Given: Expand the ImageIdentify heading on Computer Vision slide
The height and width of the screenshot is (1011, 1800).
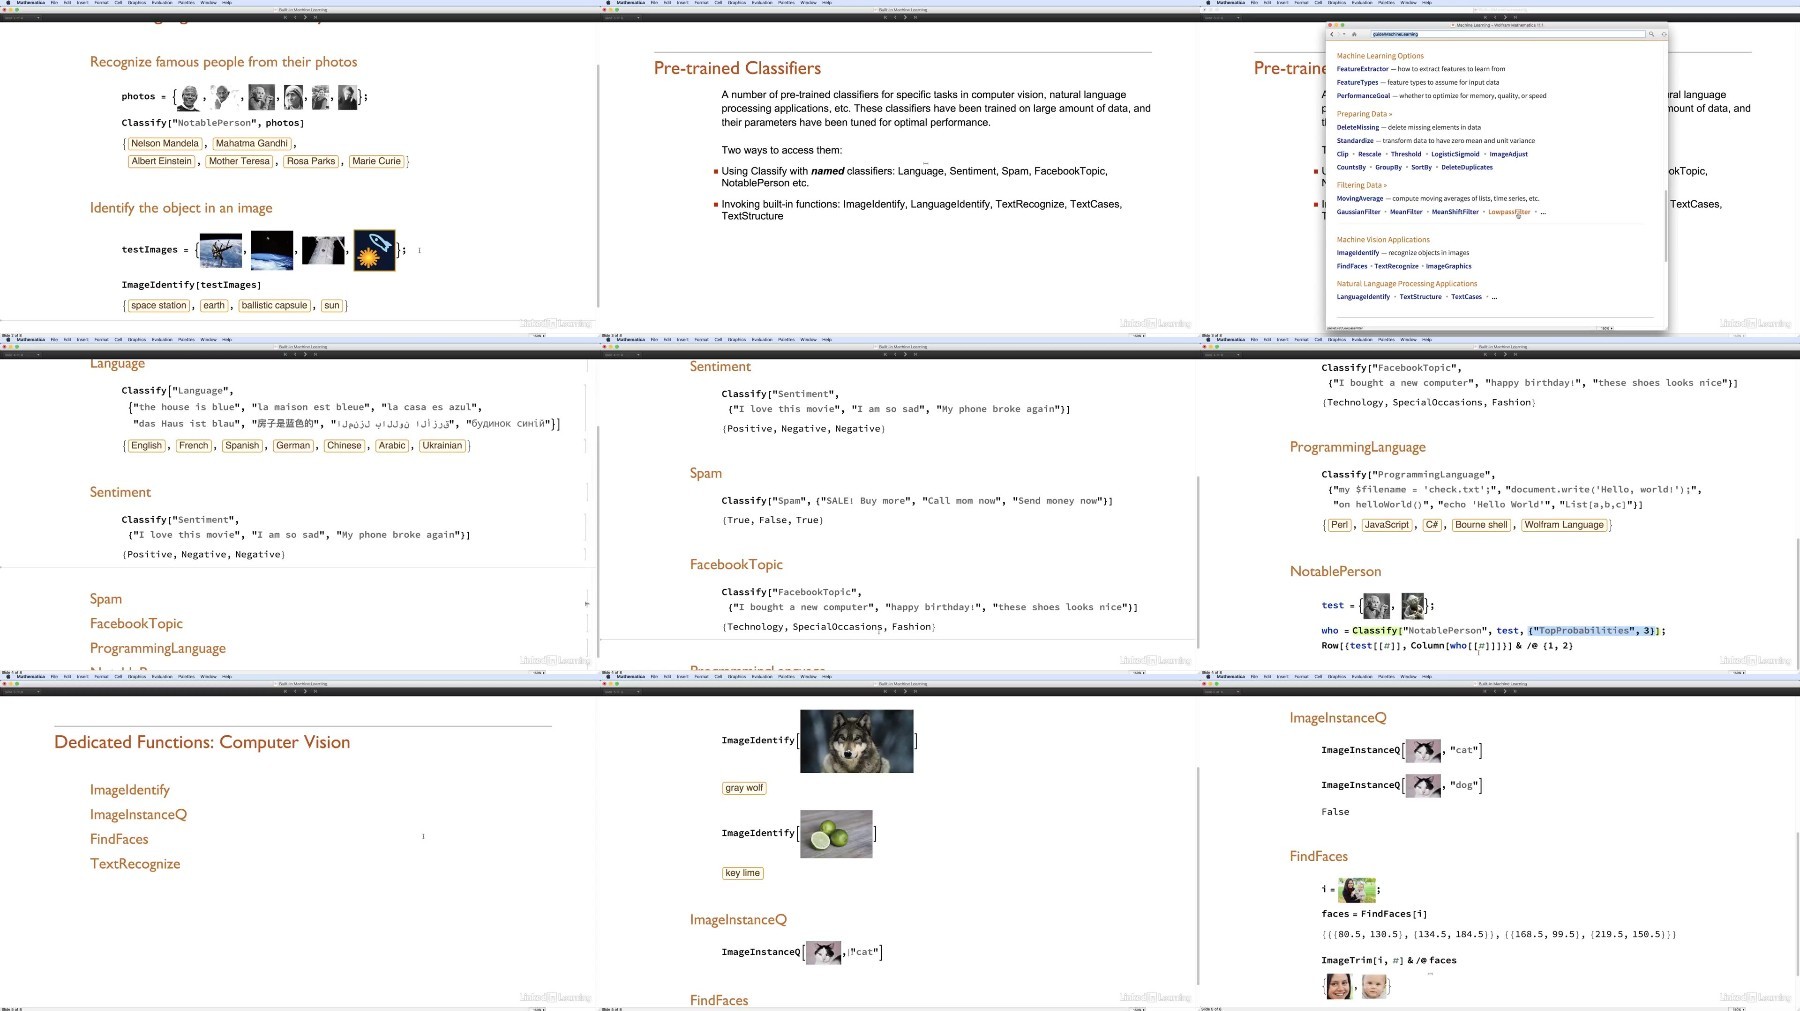Looking at the screenshot, I should coord(130,790).
